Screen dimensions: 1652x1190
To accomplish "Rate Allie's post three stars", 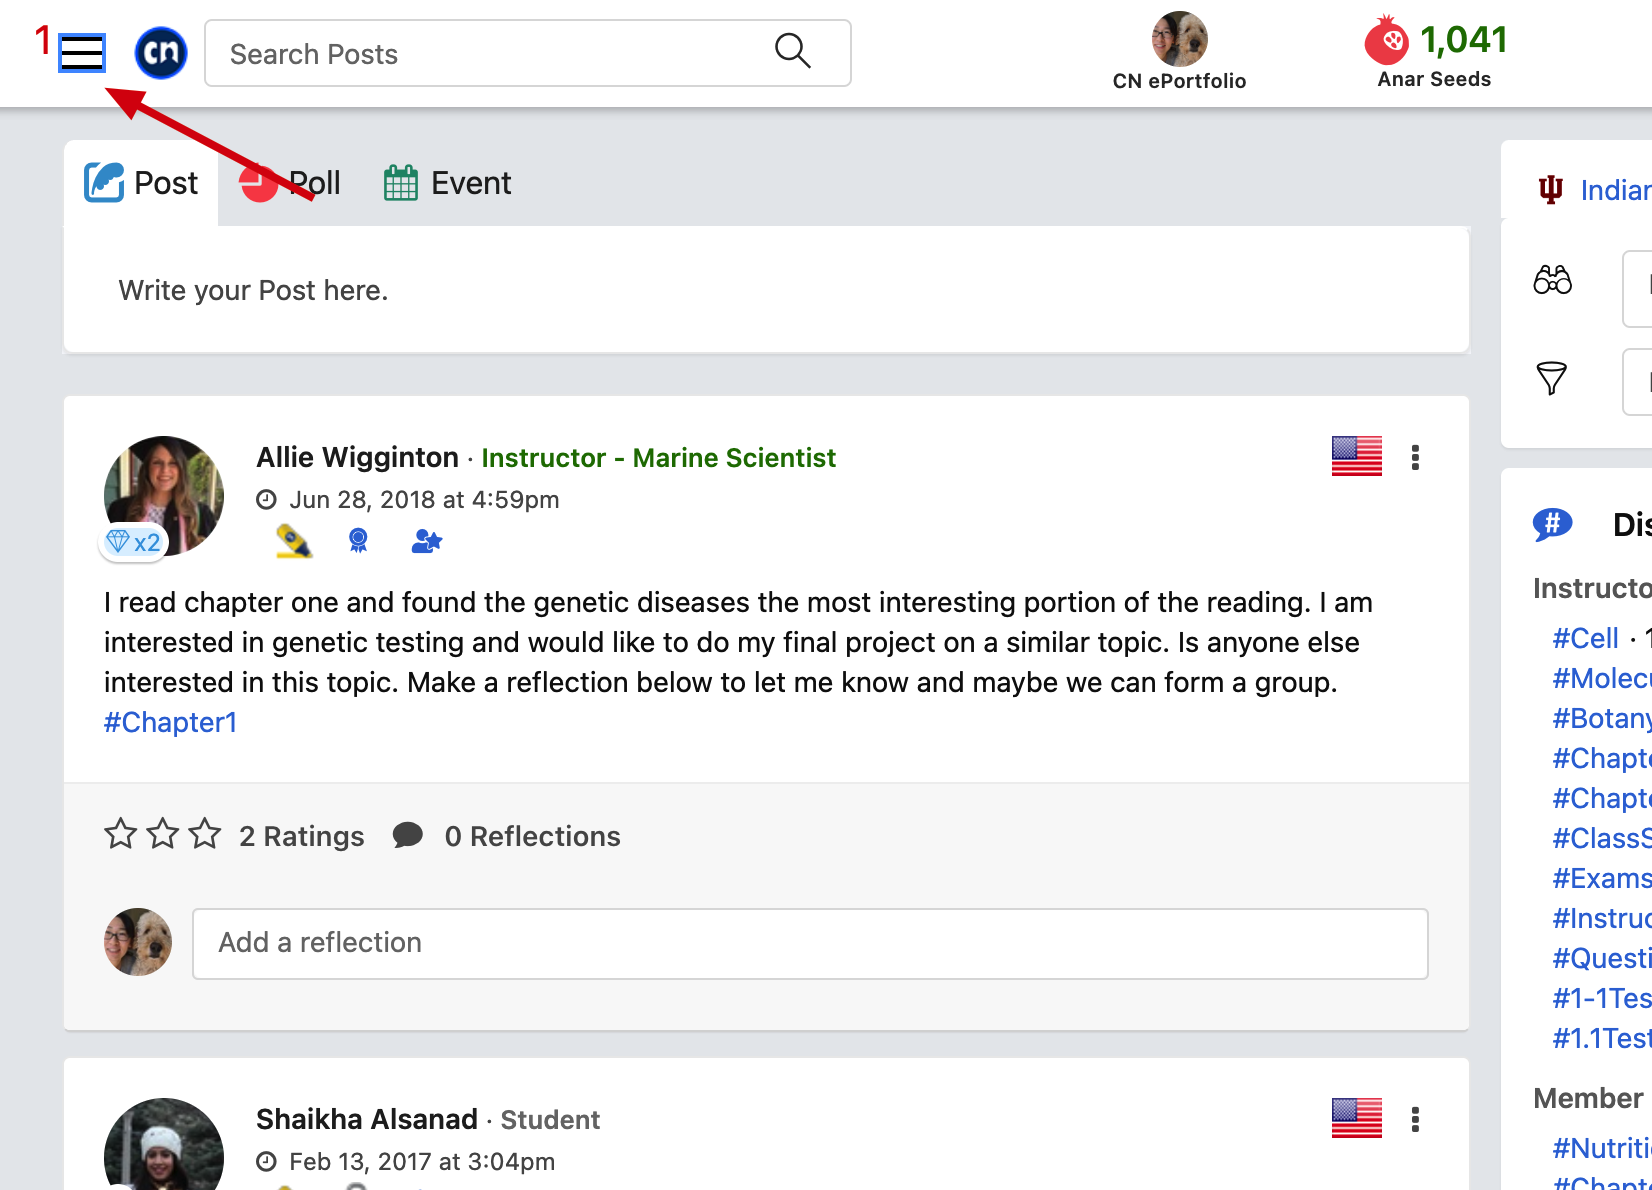I will [205, 833].
